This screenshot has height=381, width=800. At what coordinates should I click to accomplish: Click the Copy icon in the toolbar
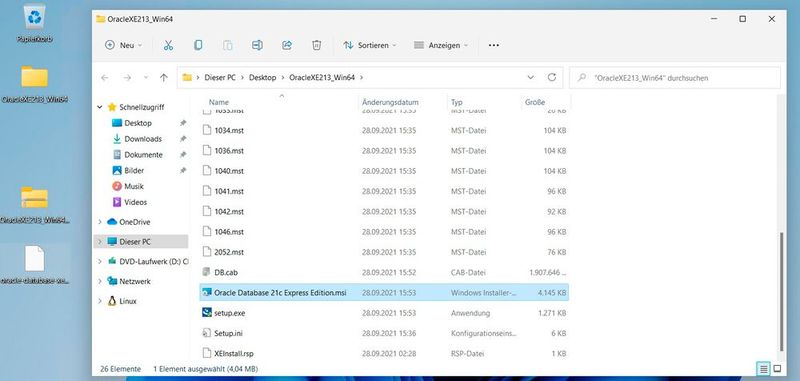coord(198,45)
